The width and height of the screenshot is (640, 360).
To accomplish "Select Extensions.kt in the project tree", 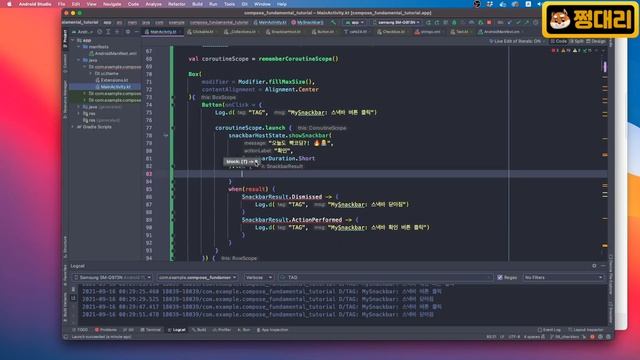I will click(x=112, y=80).
